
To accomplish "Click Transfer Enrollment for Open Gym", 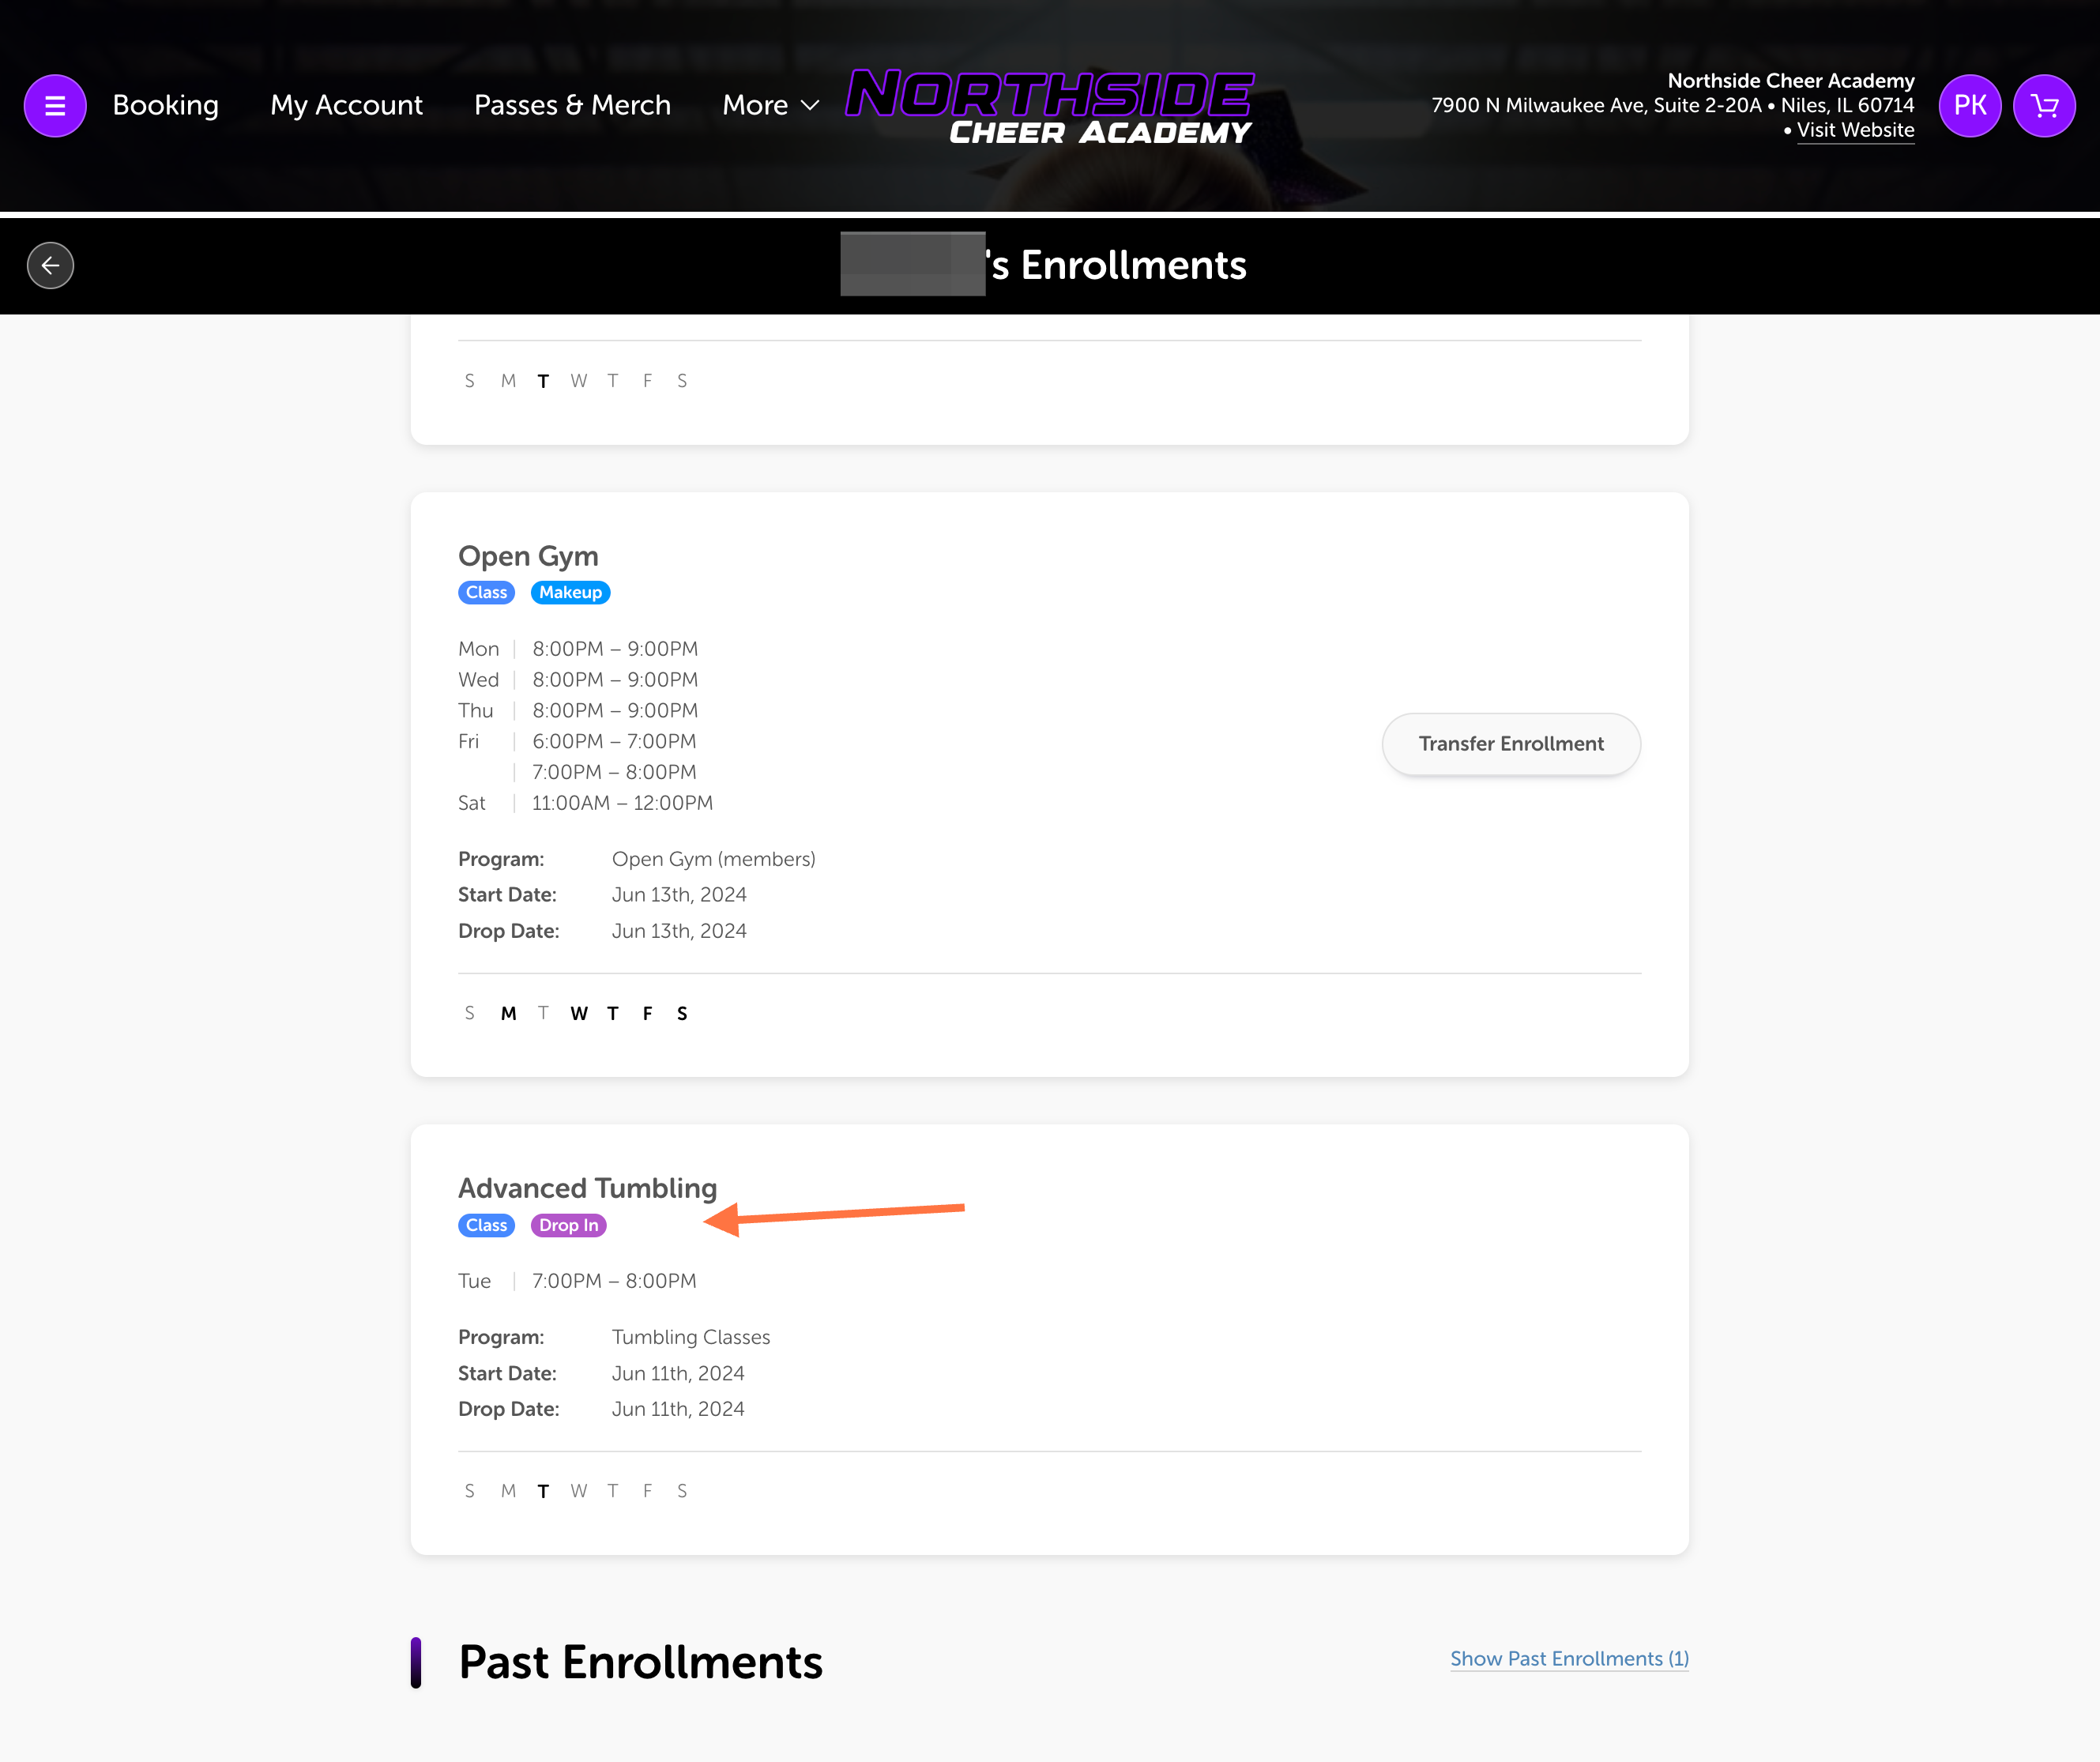I will (x=1511, y=744).
